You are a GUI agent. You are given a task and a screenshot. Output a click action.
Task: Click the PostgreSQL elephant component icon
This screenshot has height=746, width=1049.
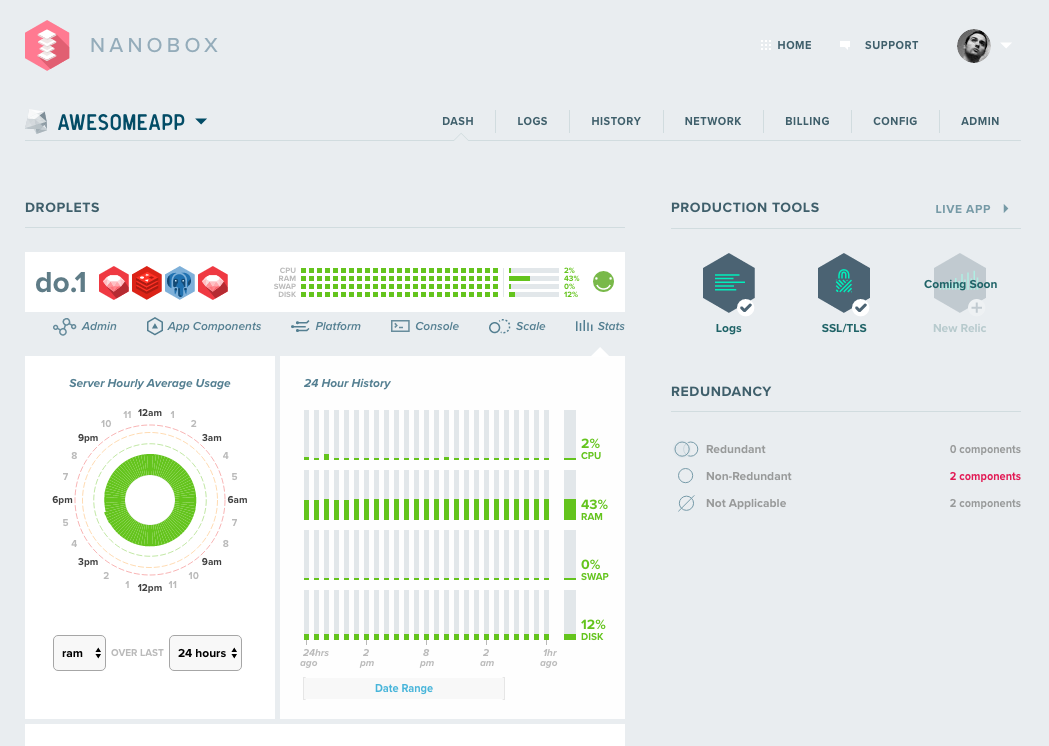[x=181, y=282]
